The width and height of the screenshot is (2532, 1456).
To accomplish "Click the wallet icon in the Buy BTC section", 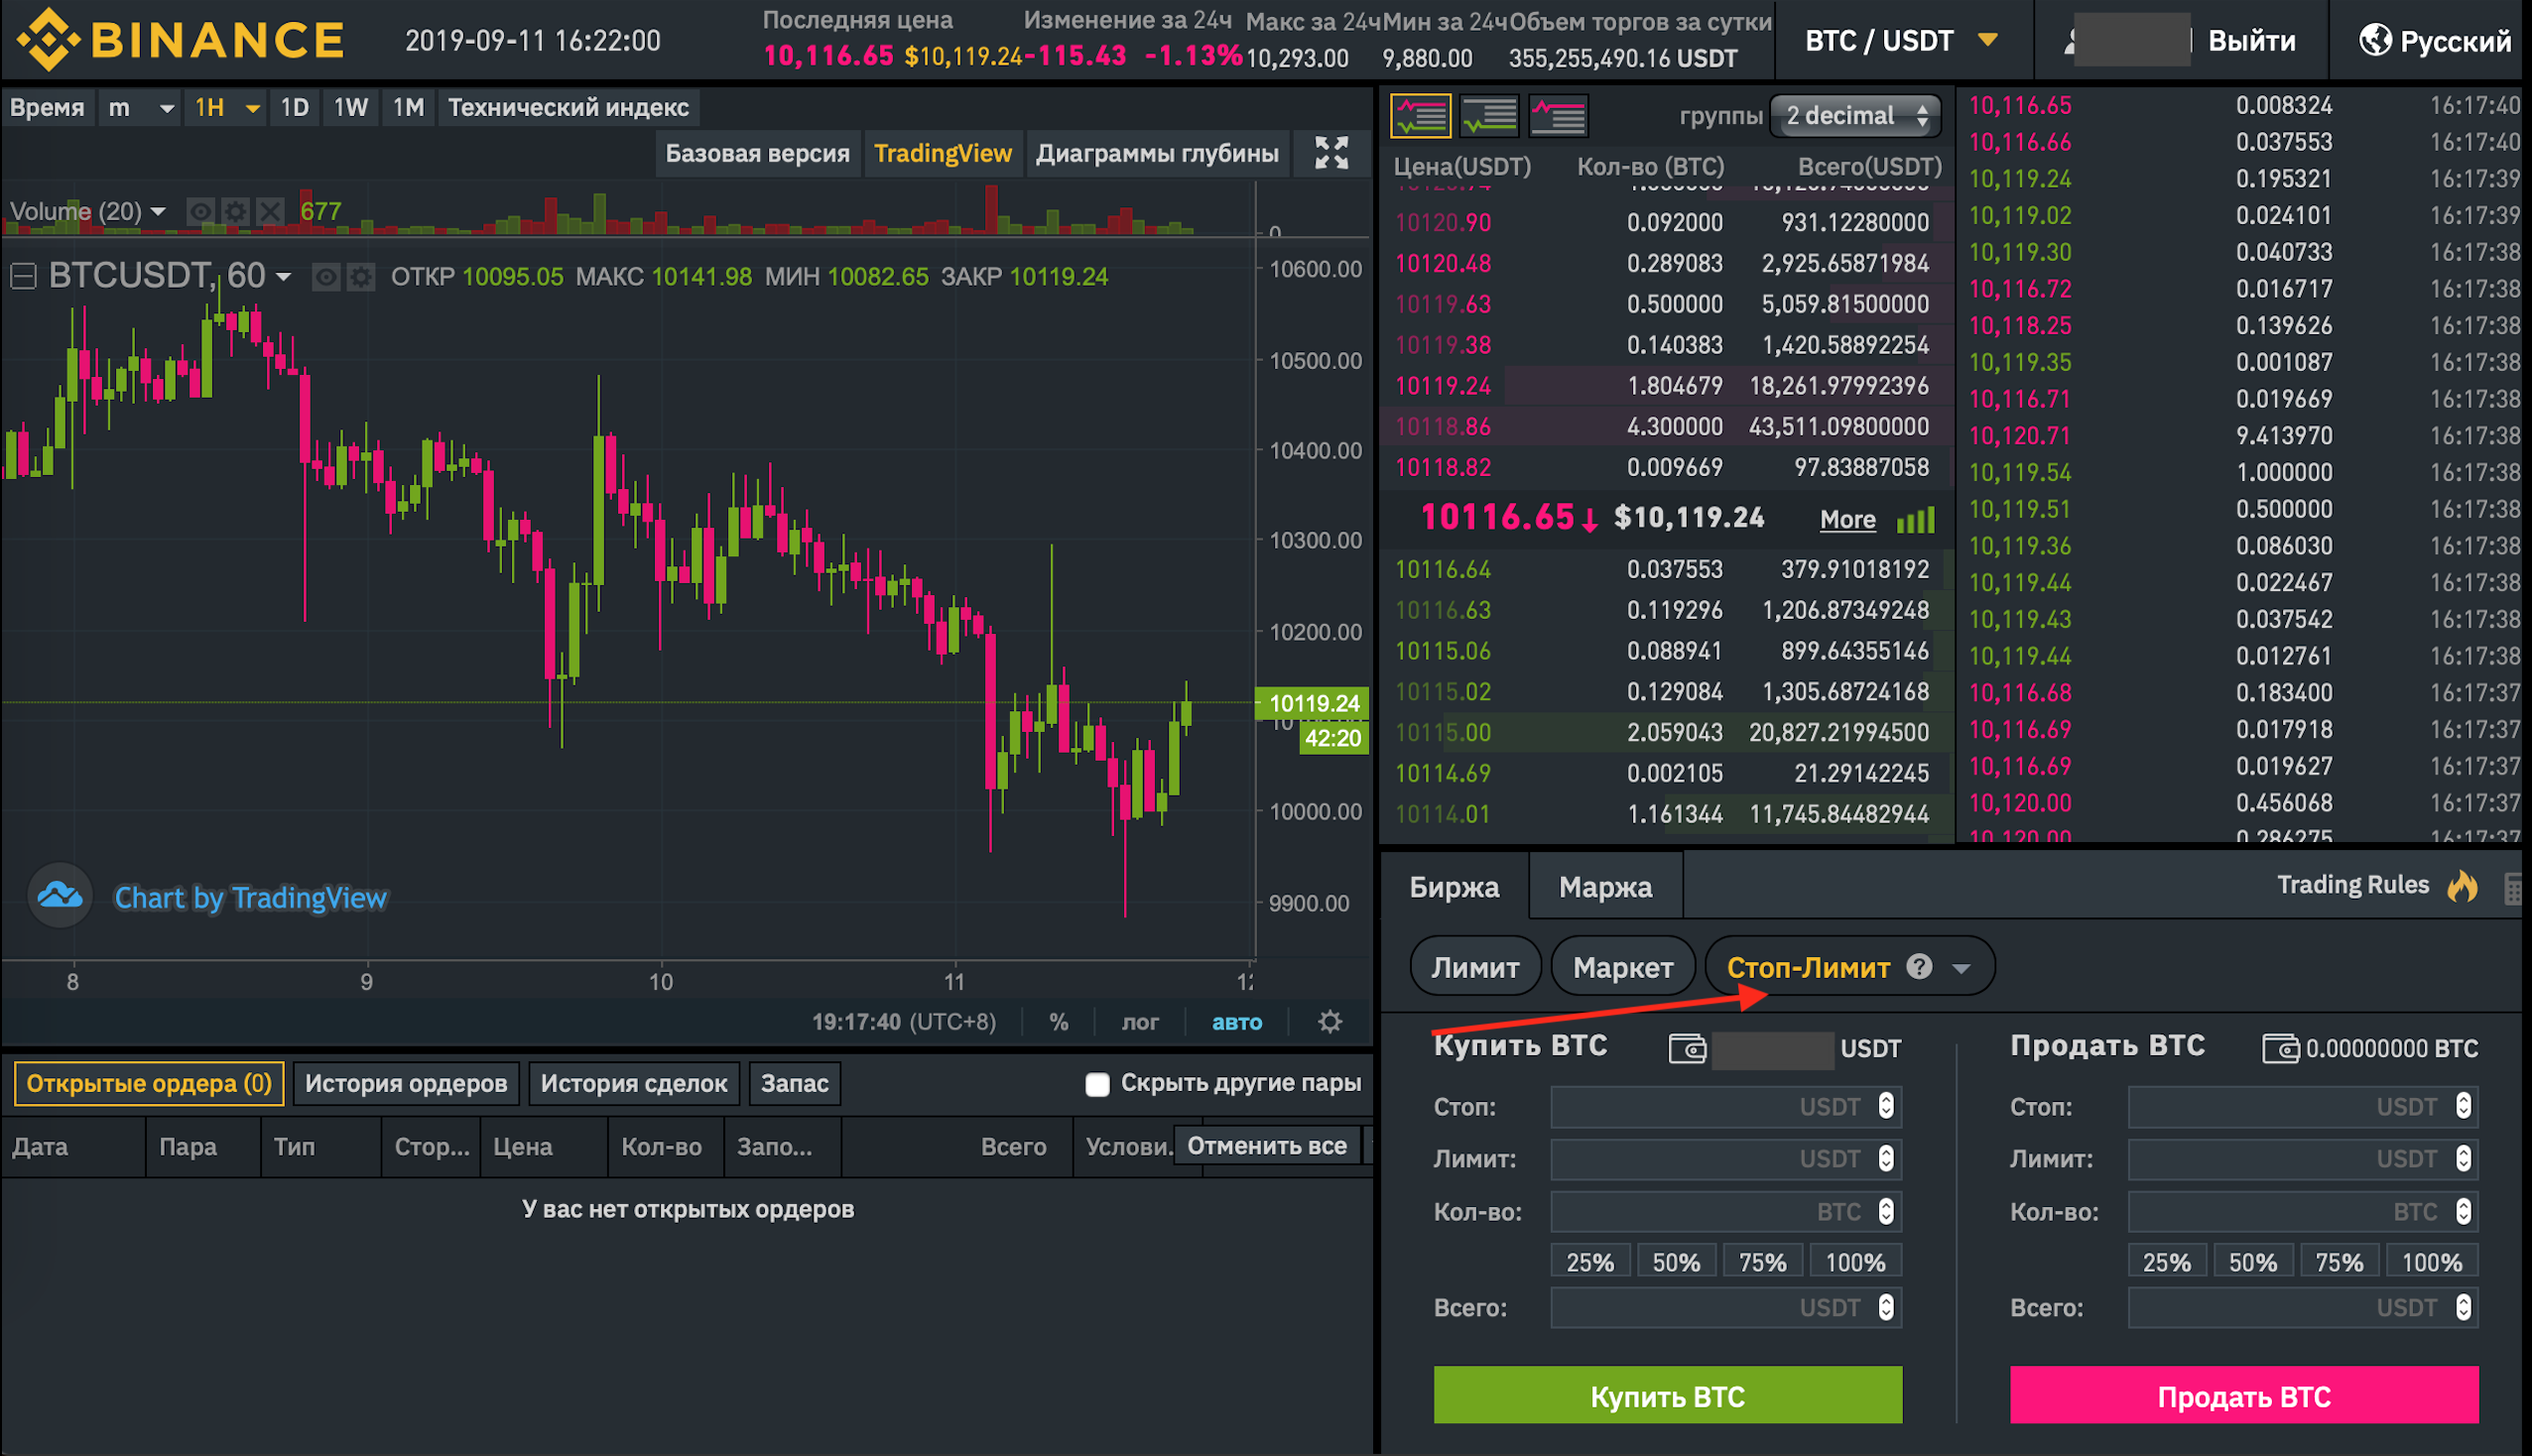I will tap(1687, 1048).
